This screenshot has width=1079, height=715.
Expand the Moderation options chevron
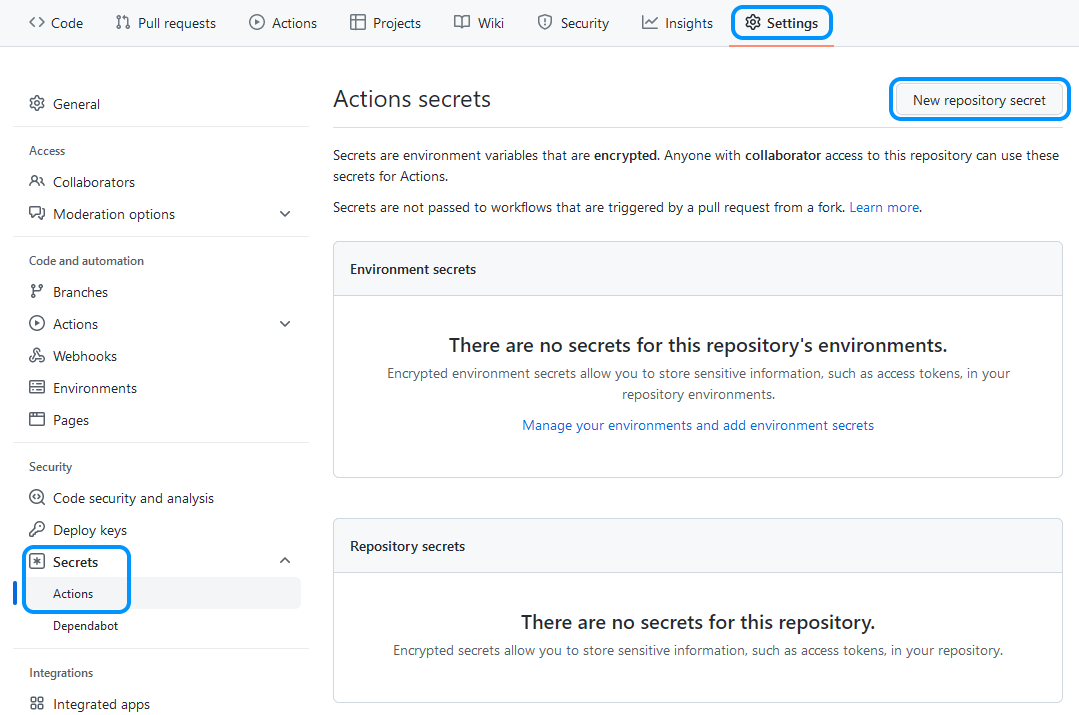(x=285, y=214)
